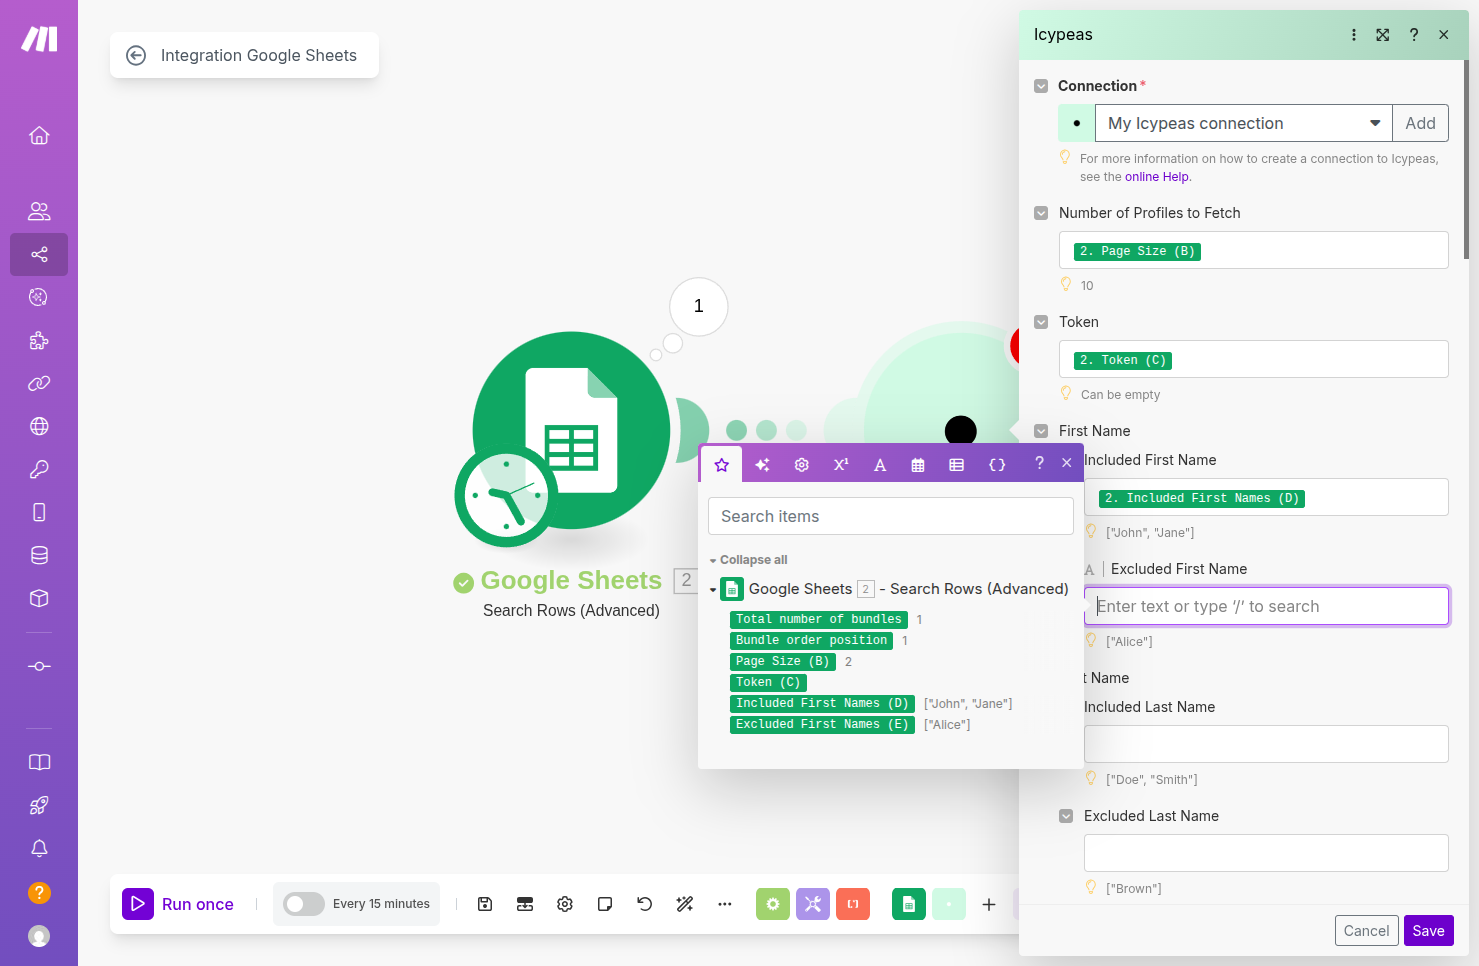Open the Connections link icon in sidebar
The image size is (1479, 966).
tap(39, 383)
